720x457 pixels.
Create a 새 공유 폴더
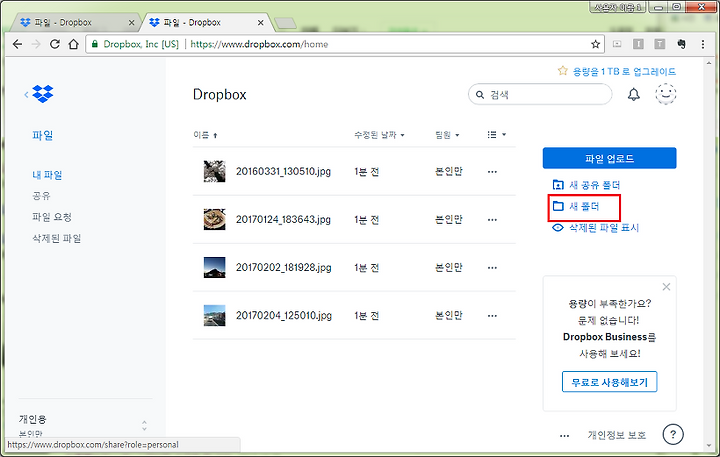[586, 185]
